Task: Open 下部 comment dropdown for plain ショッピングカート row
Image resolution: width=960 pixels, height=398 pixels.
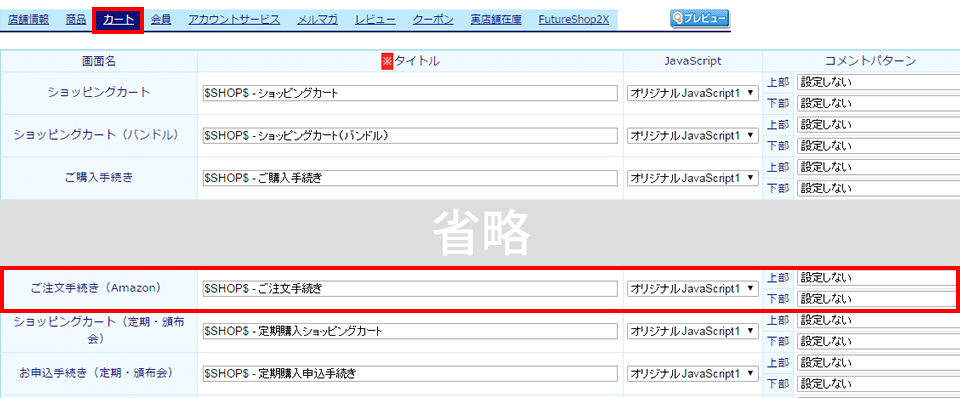Action: click(878, 103)
